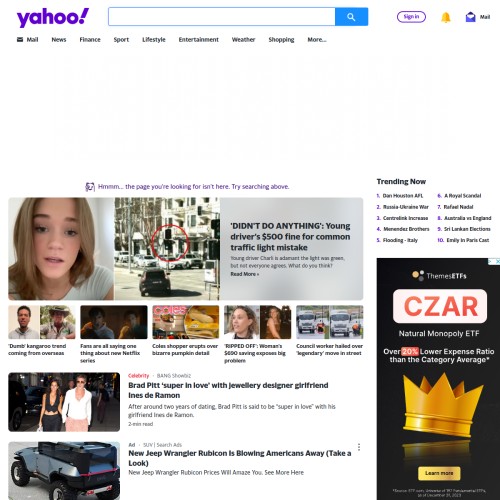This screenshot has height=500, width=500.
Task: Click the search input field
Action: [222, 17]
